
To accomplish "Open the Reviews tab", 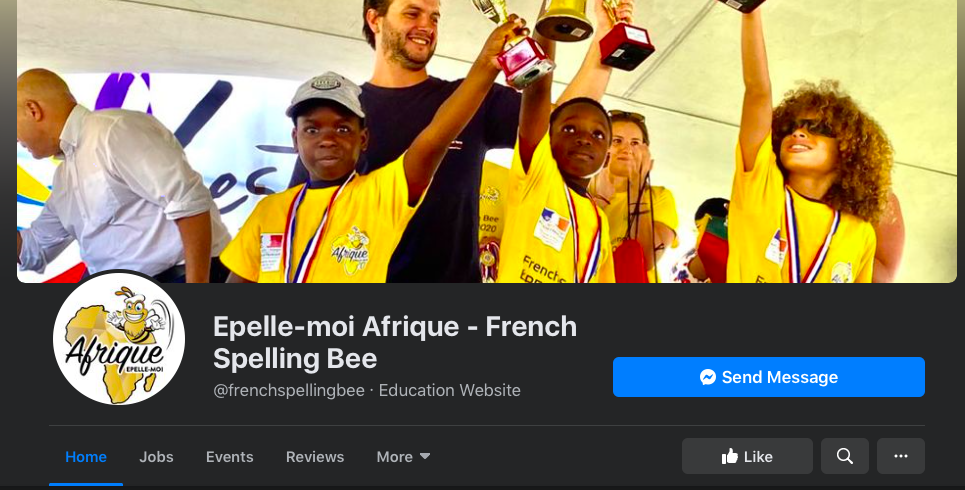I will (315, 457).
